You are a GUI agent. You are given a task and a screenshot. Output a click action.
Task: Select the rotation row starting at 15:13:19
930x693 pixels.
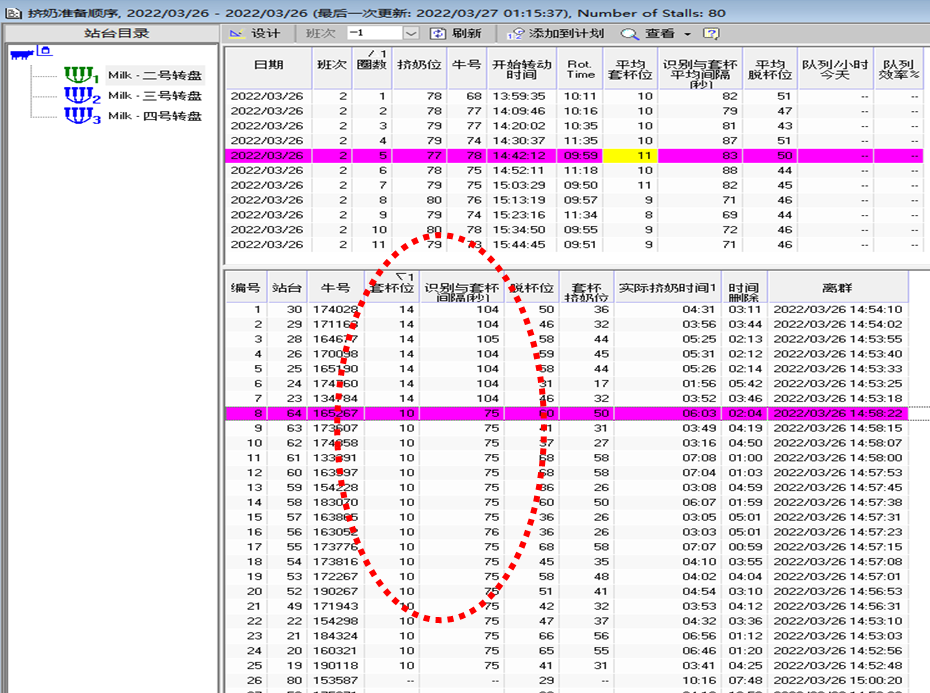point(574,200)
